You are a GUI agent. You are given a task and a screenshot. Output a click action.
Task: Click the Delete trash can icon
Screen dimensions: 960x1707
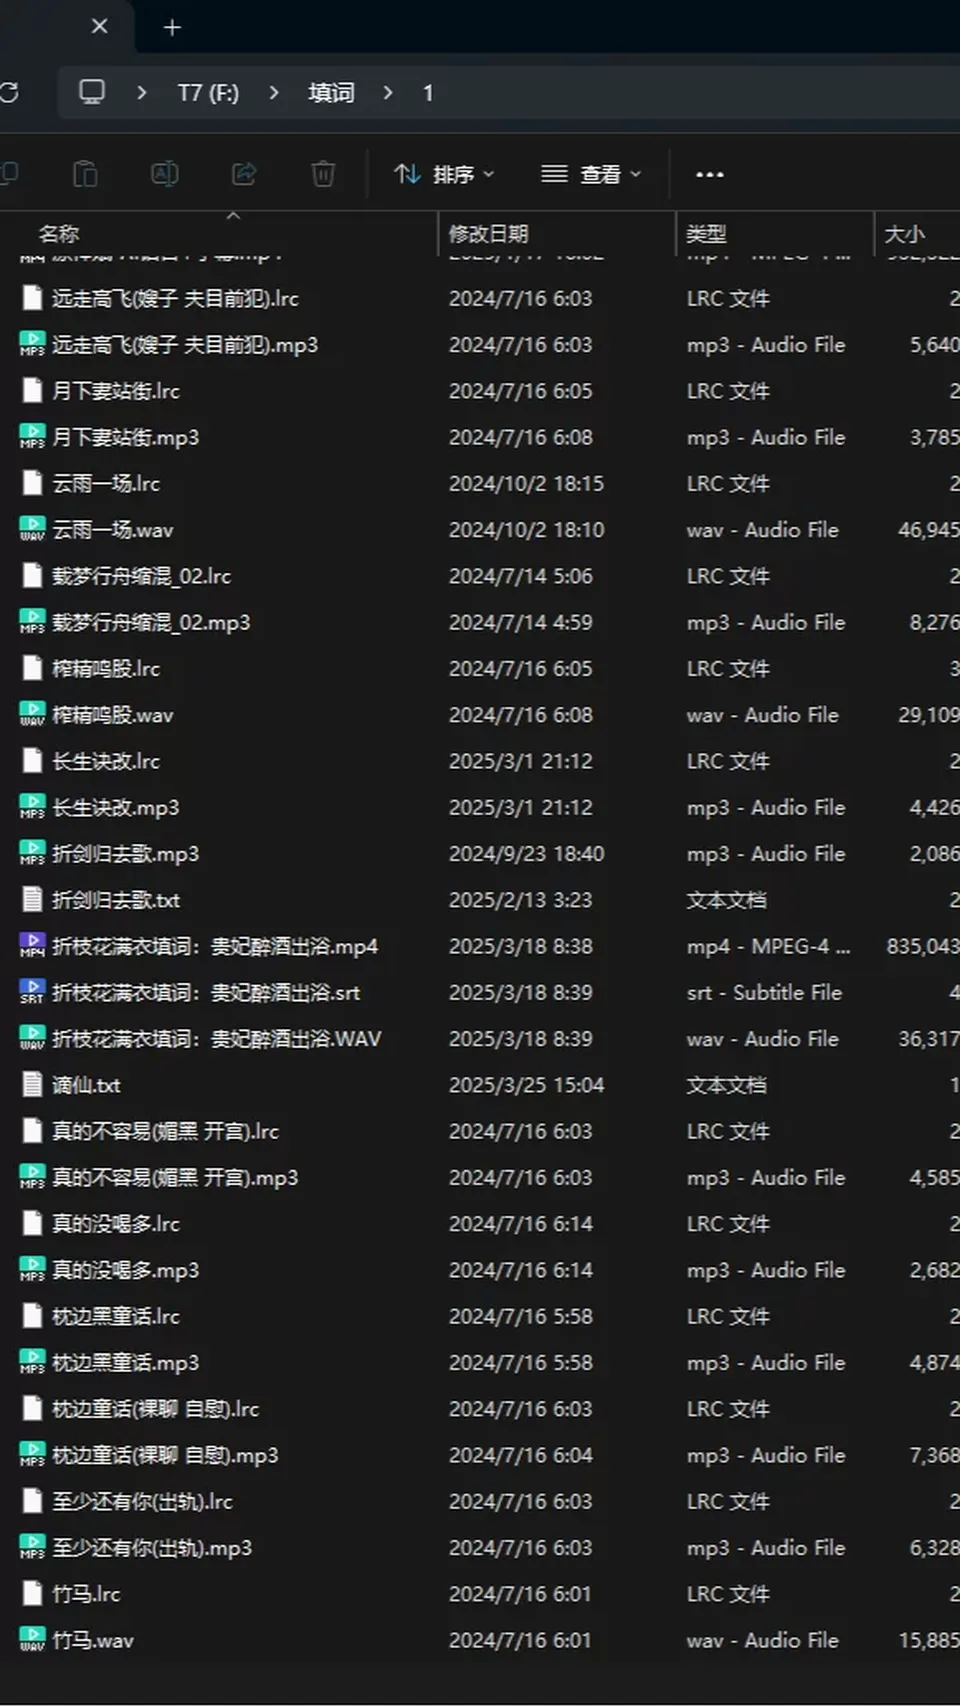[x=323, y=174]
